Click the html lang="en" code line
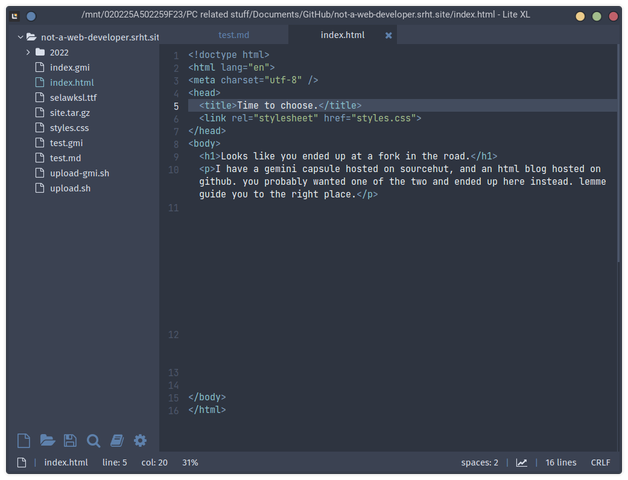This screenshot has width=628, height=480. 231,67
